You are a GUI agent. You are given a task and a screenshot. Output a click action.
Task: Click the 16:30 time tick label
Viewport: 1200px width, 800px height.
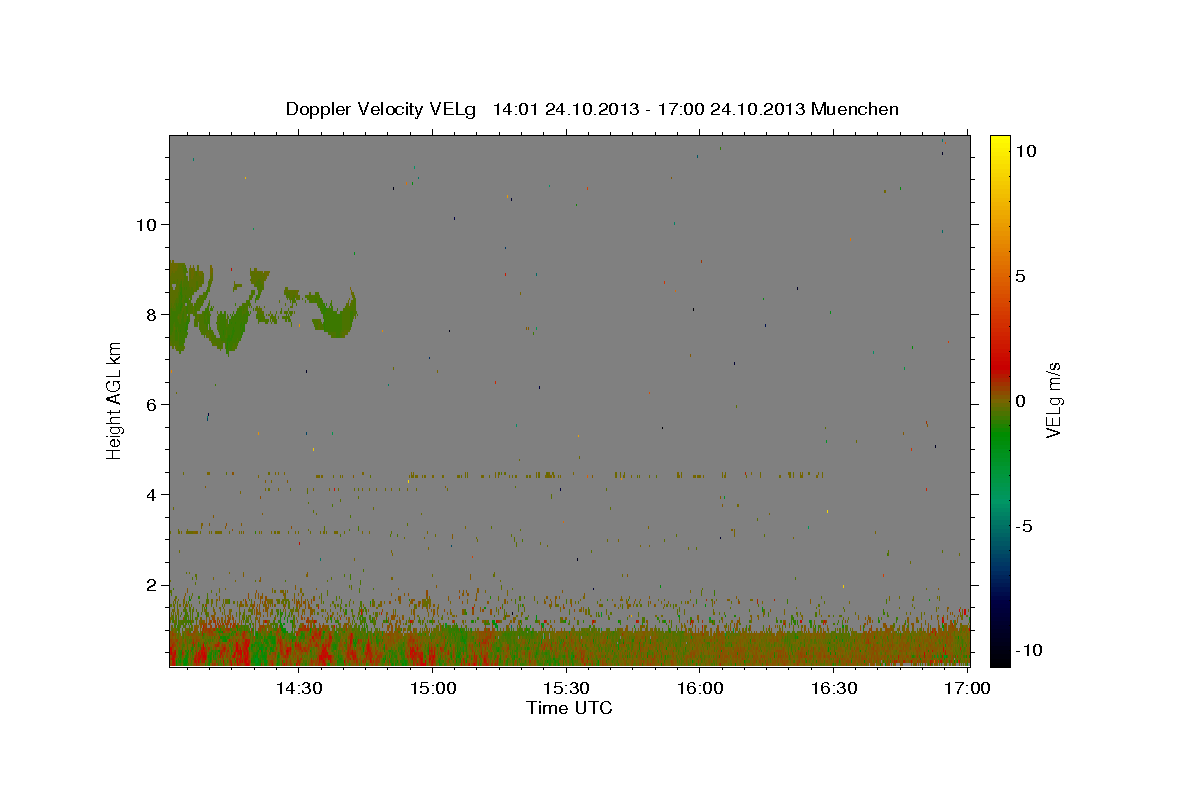click(x=834, y=688)
